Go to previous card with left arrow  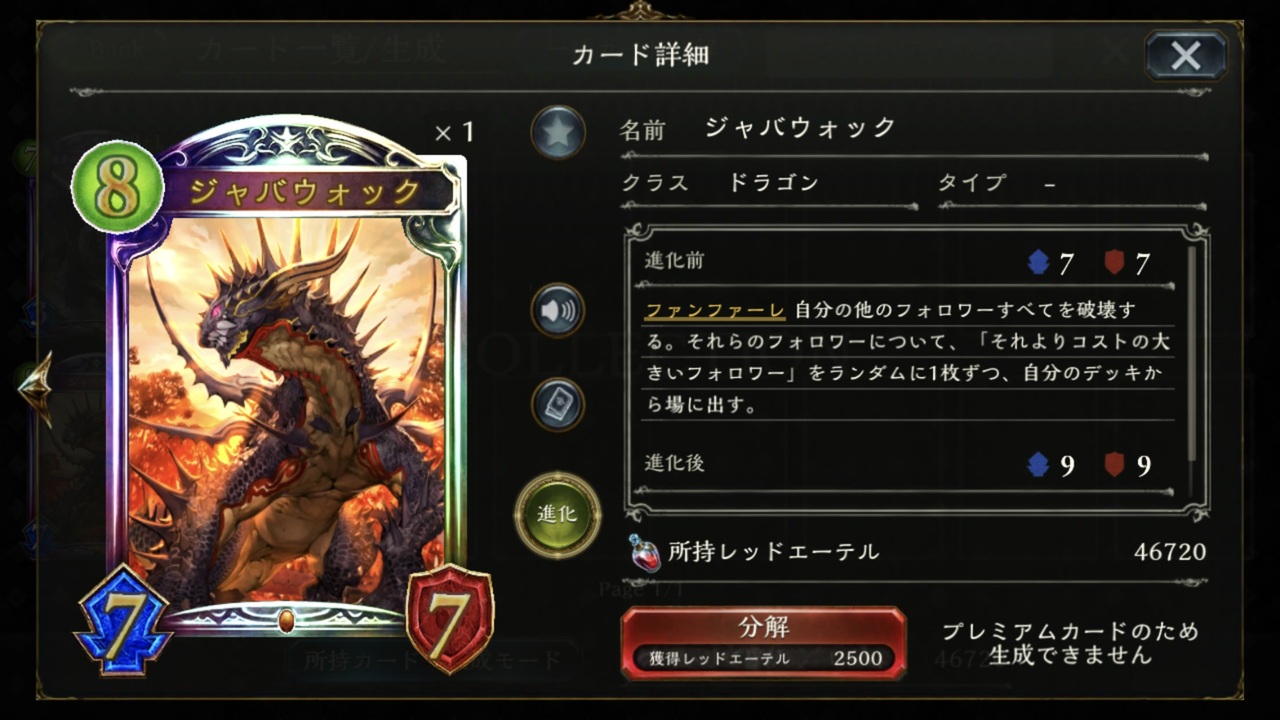pyautogui.click(x=36, y=388)
